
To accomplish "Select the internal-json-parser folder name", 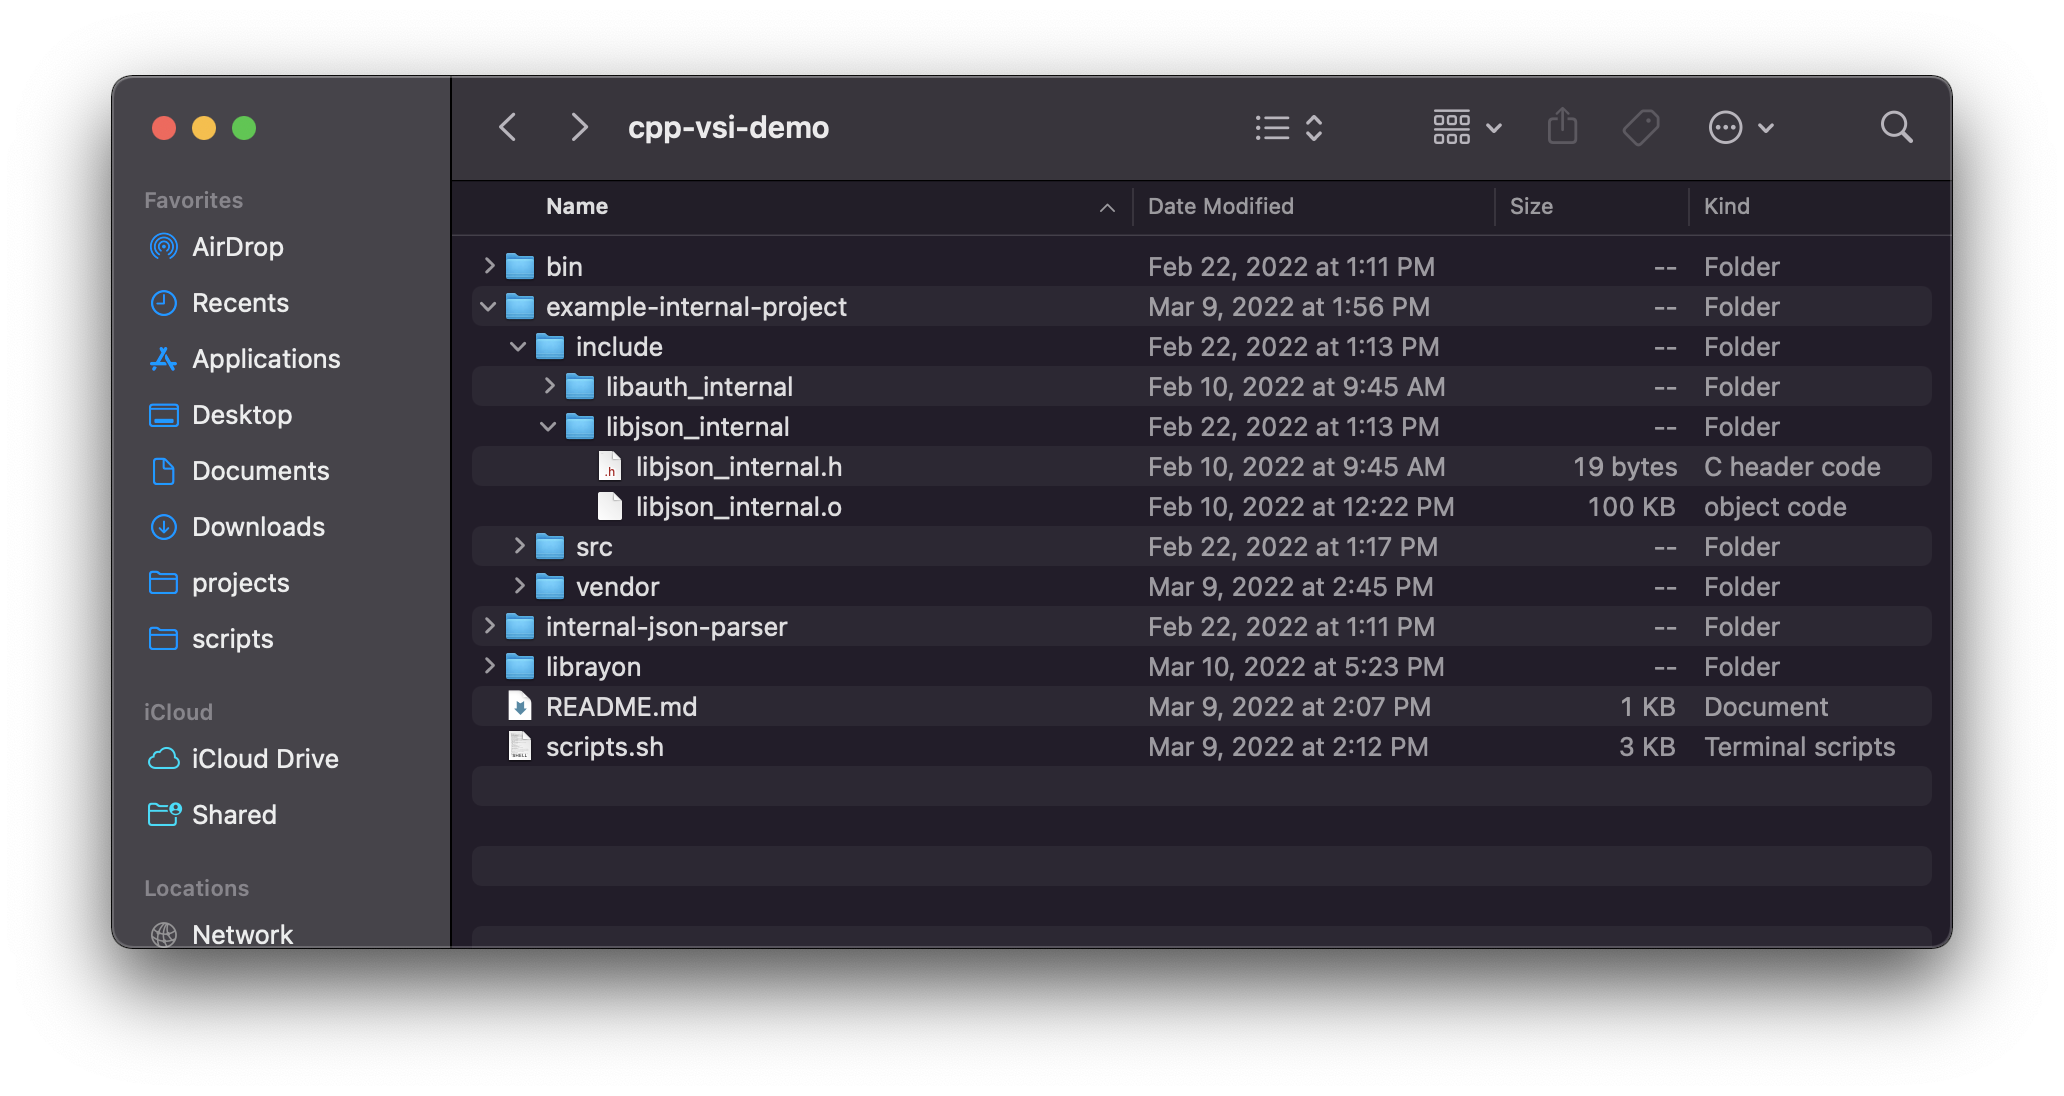I will tap(666, 627).
